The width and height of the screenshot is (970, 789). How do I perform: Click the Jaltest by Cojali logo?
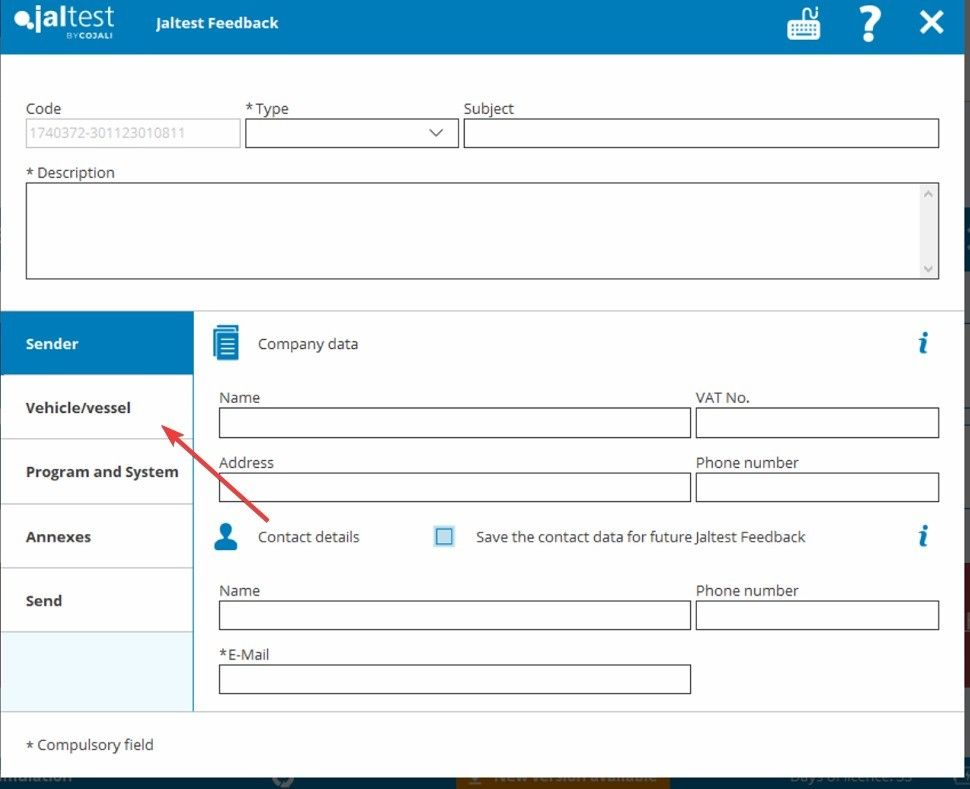coord(64,22)
